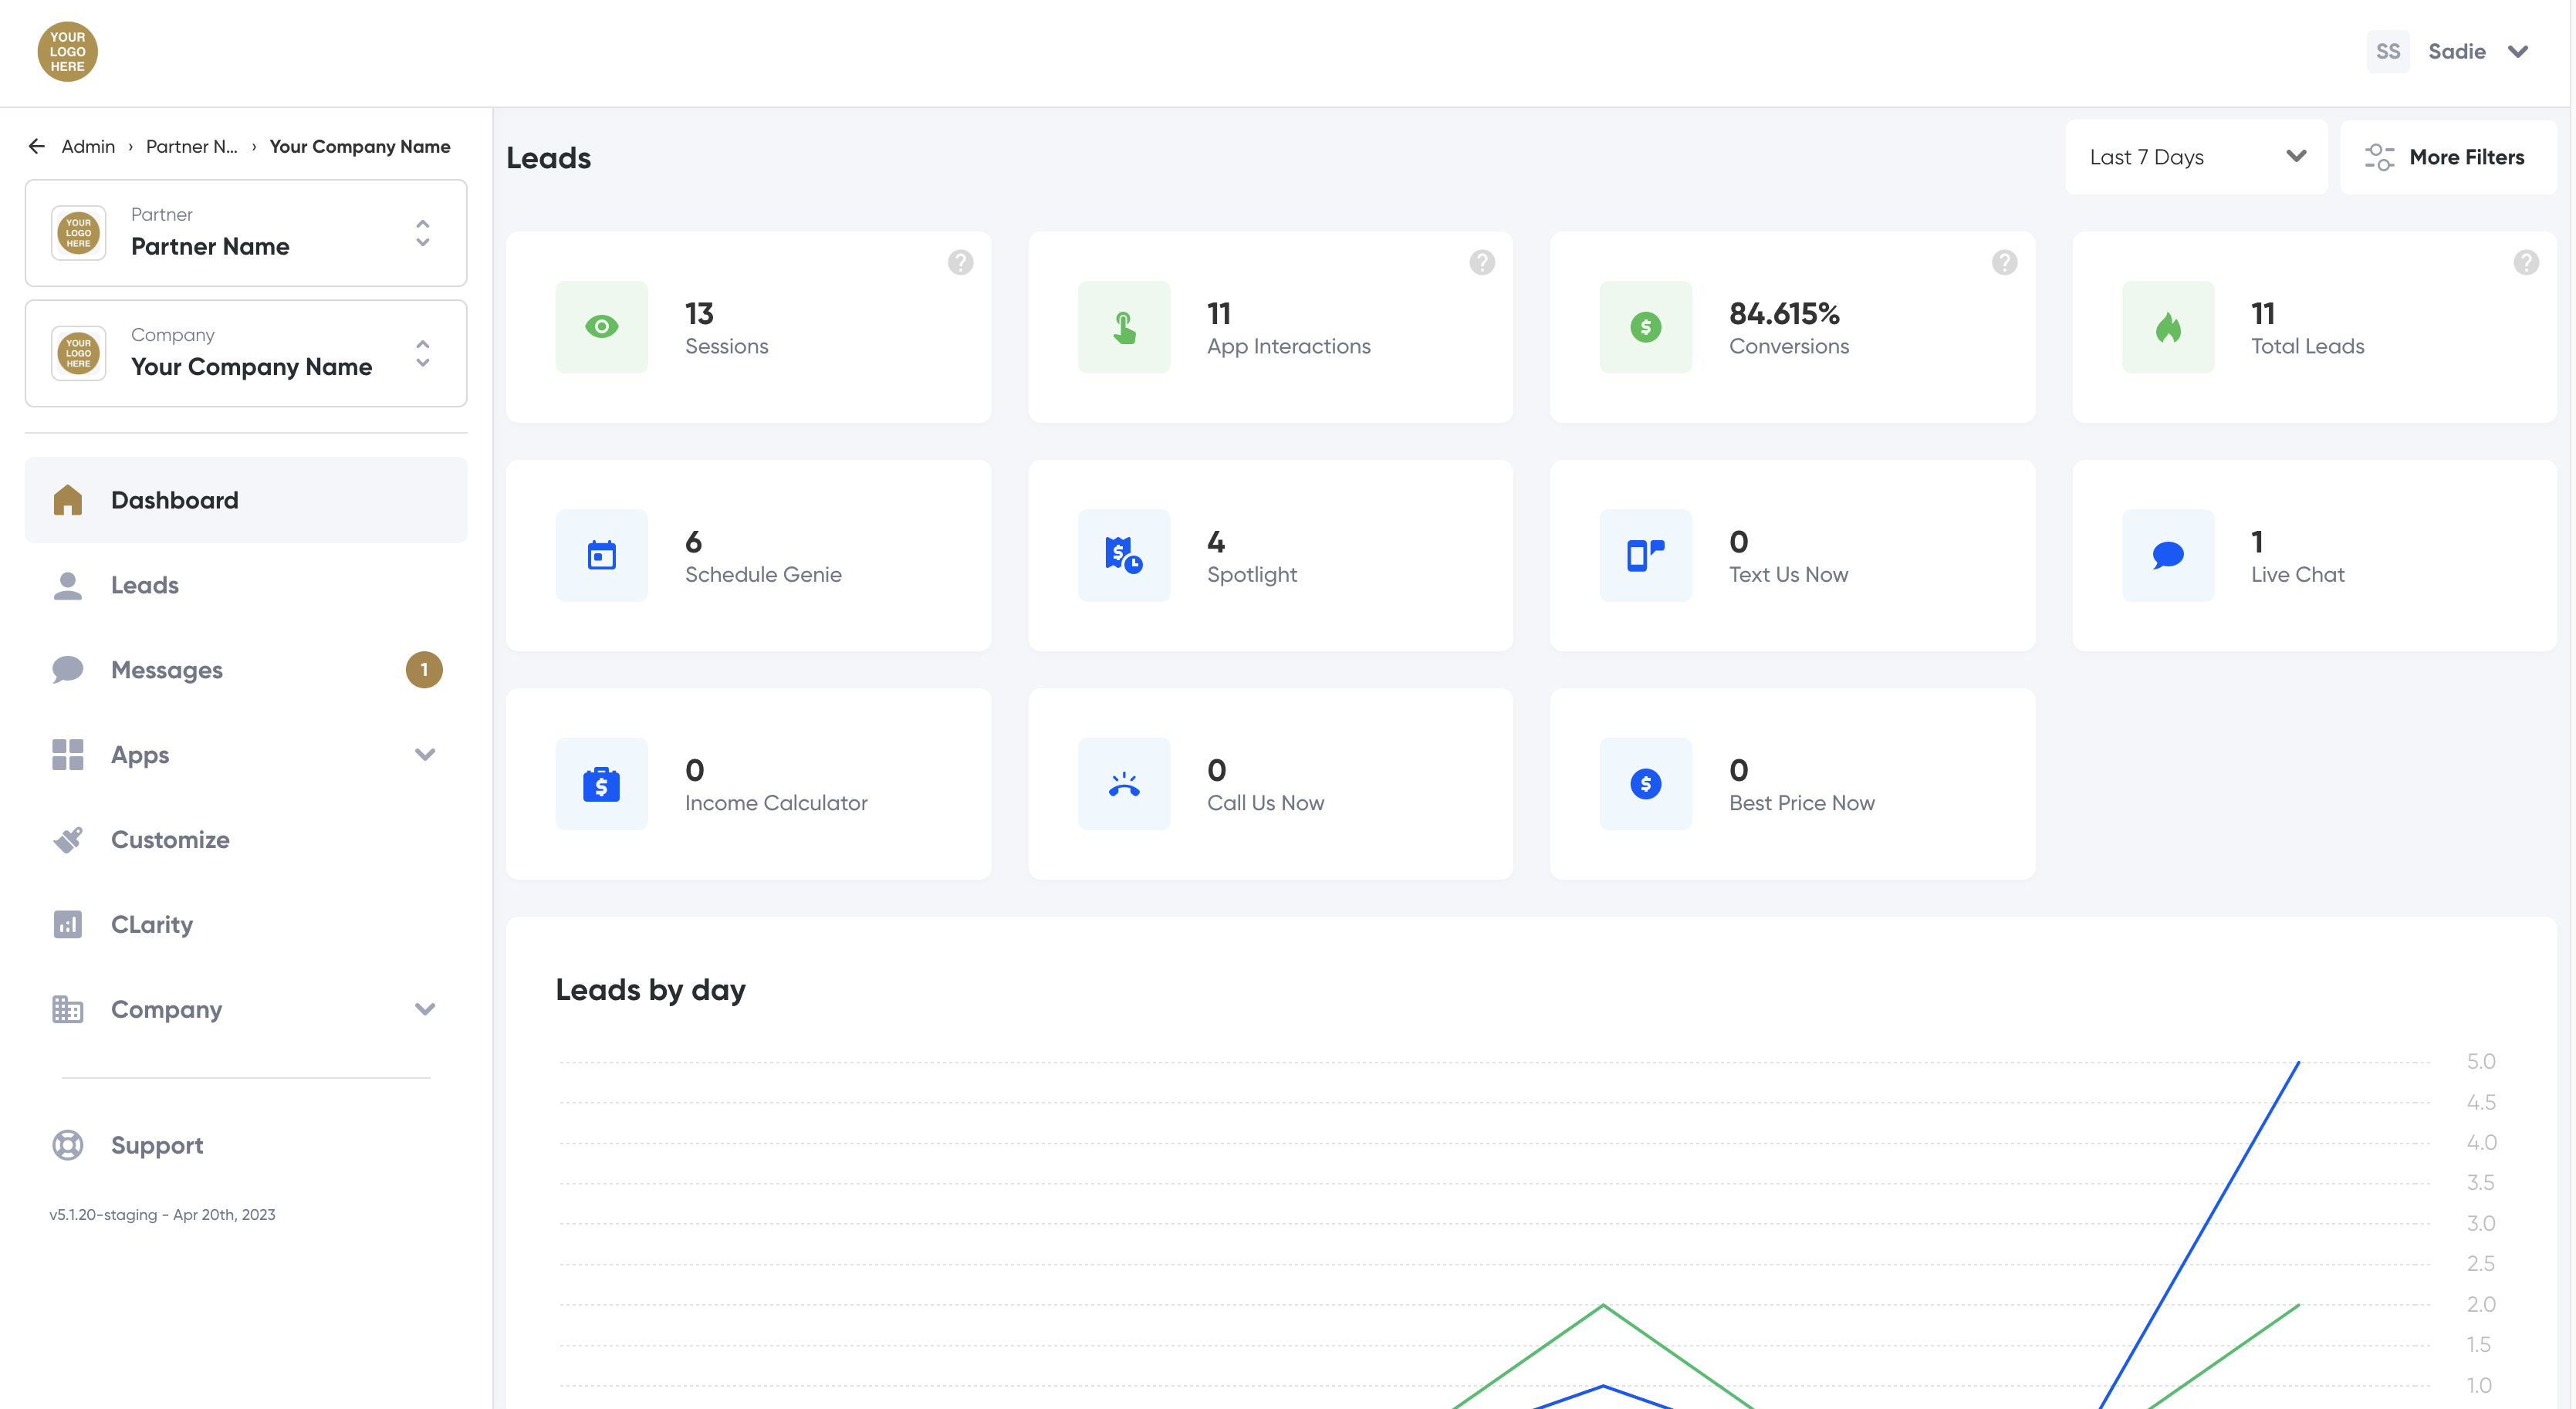Image resolution: width=2576 pixels, height=1409 pixels.
Task: Click the Live Chat bubble icon
Action: (x=2167, y=555)
